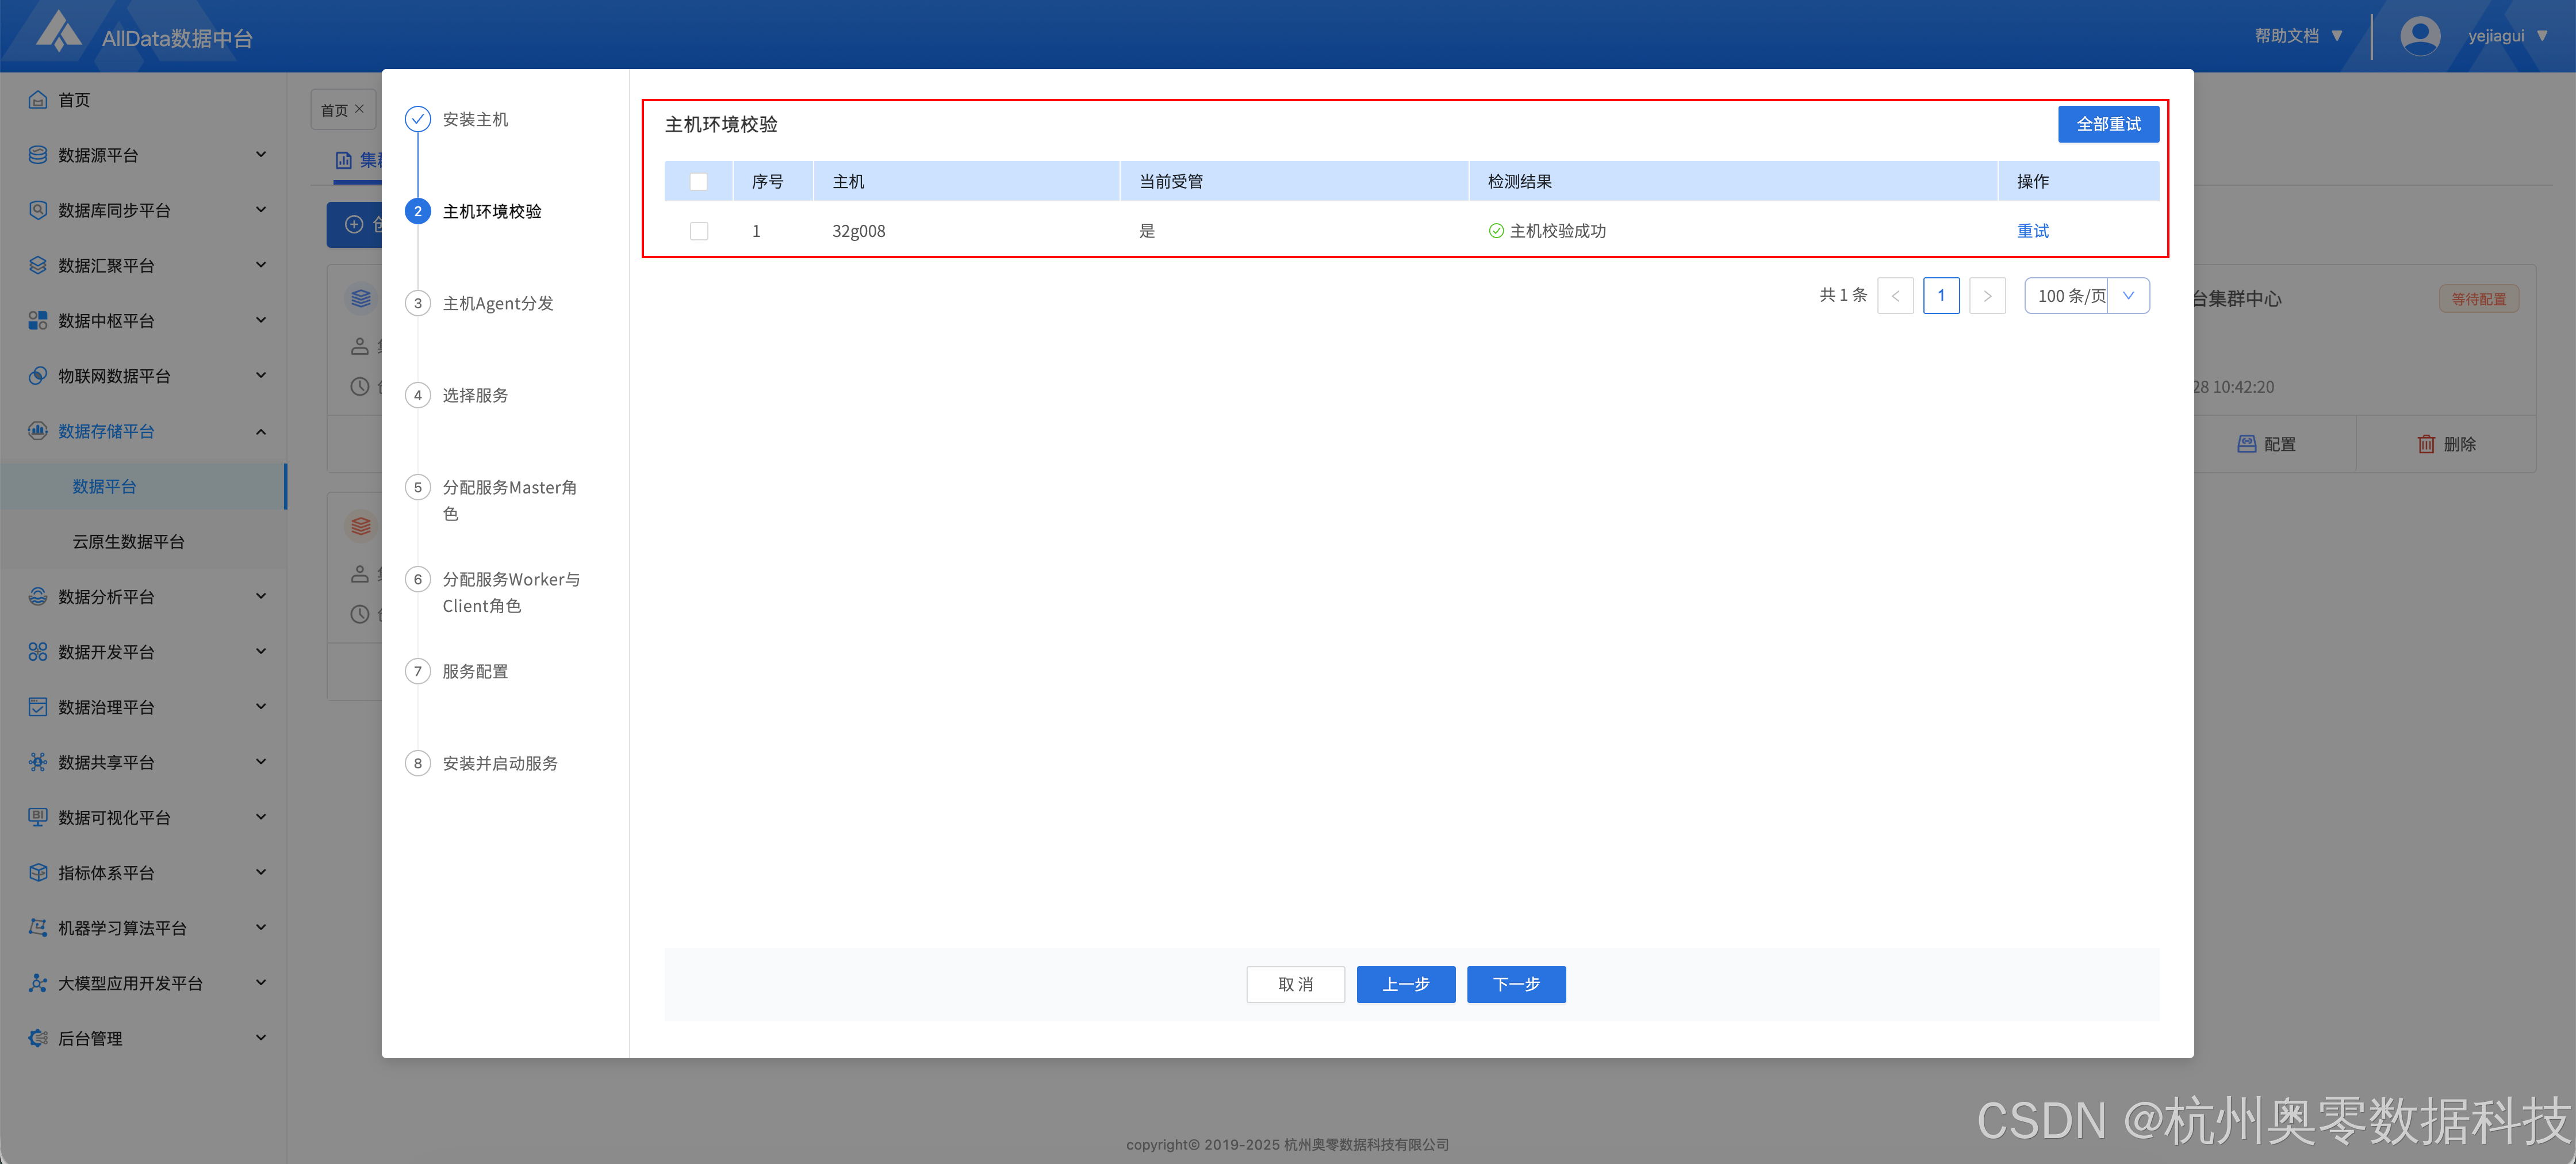Check the checkbox for host 32g008
The height and width of the screenshot is (1164, 2576).
click(x=698, y=231)
